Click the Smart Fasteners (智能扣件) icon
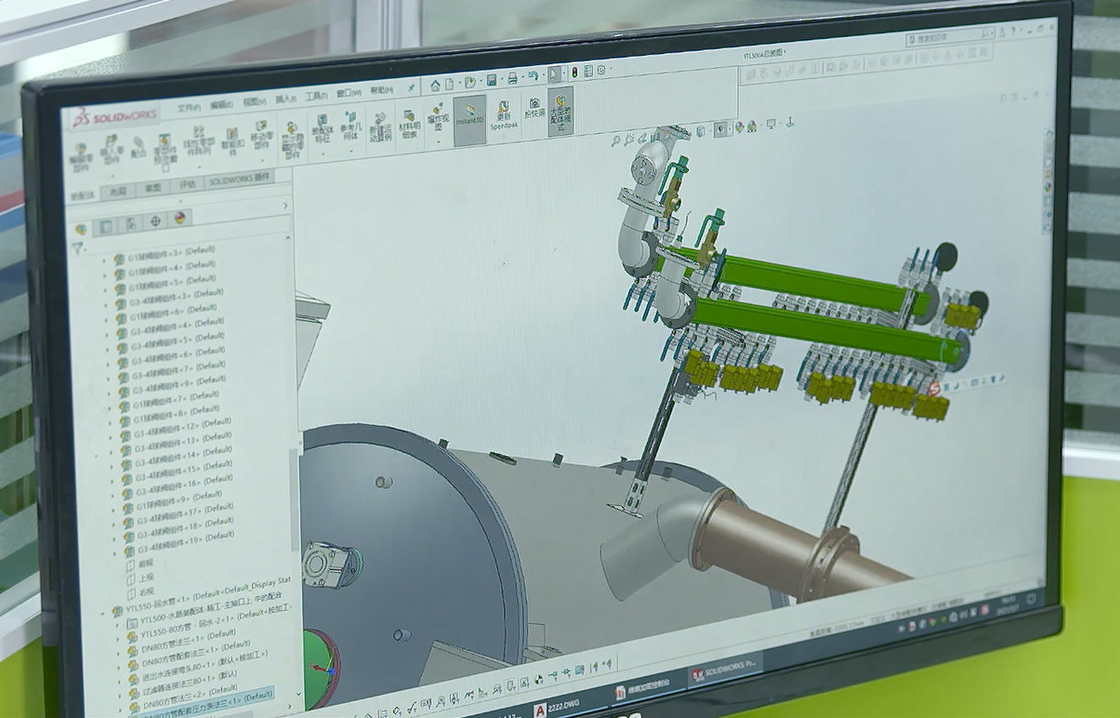The width and height of the screenshot is (1120, 718). (232, 141)
